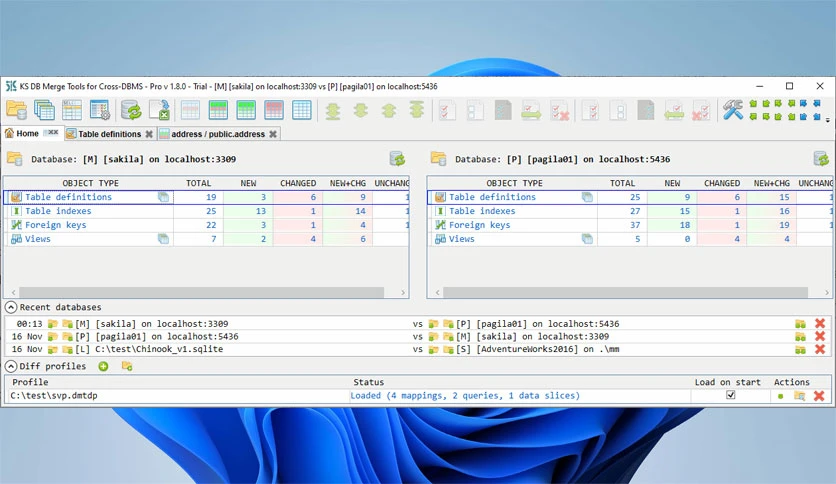Refresh the pagila01 database via its header icon
836x484 pixels.
tap(821, 159)
